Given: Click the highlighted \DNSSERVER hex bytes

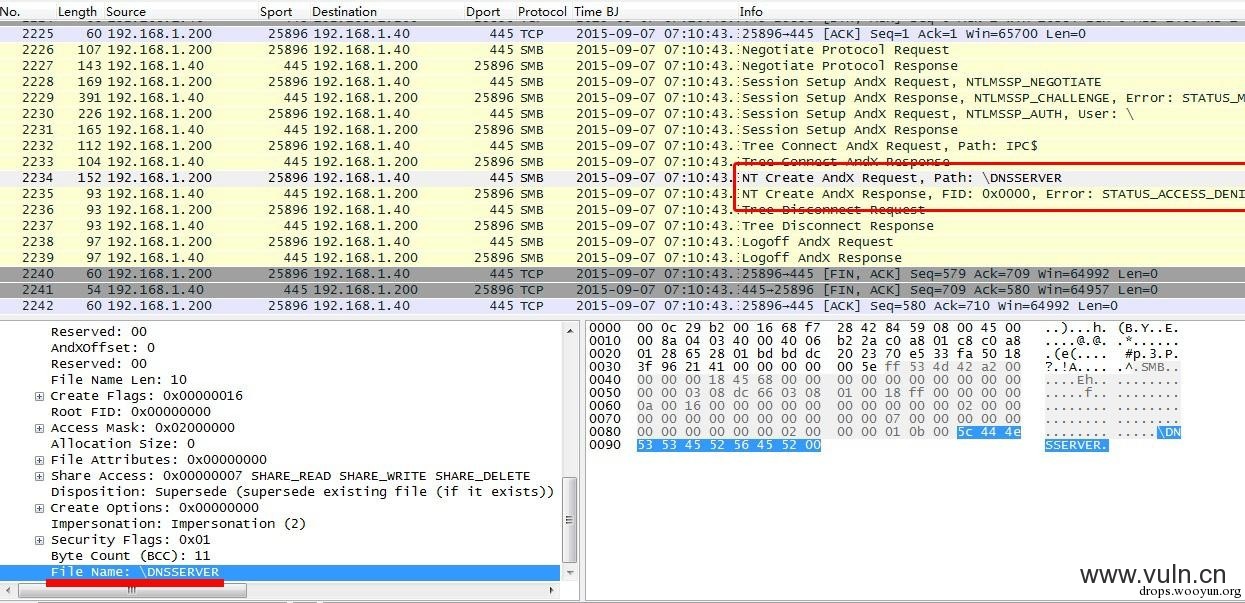Looking at the screenshot, I should coord(728,445).
